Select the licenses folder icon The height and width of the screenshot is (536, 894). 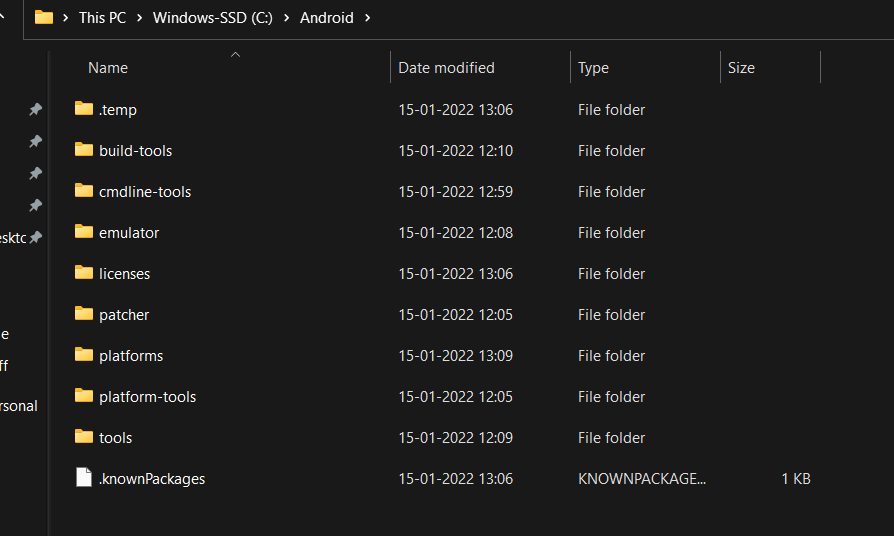tap(84, 273)
